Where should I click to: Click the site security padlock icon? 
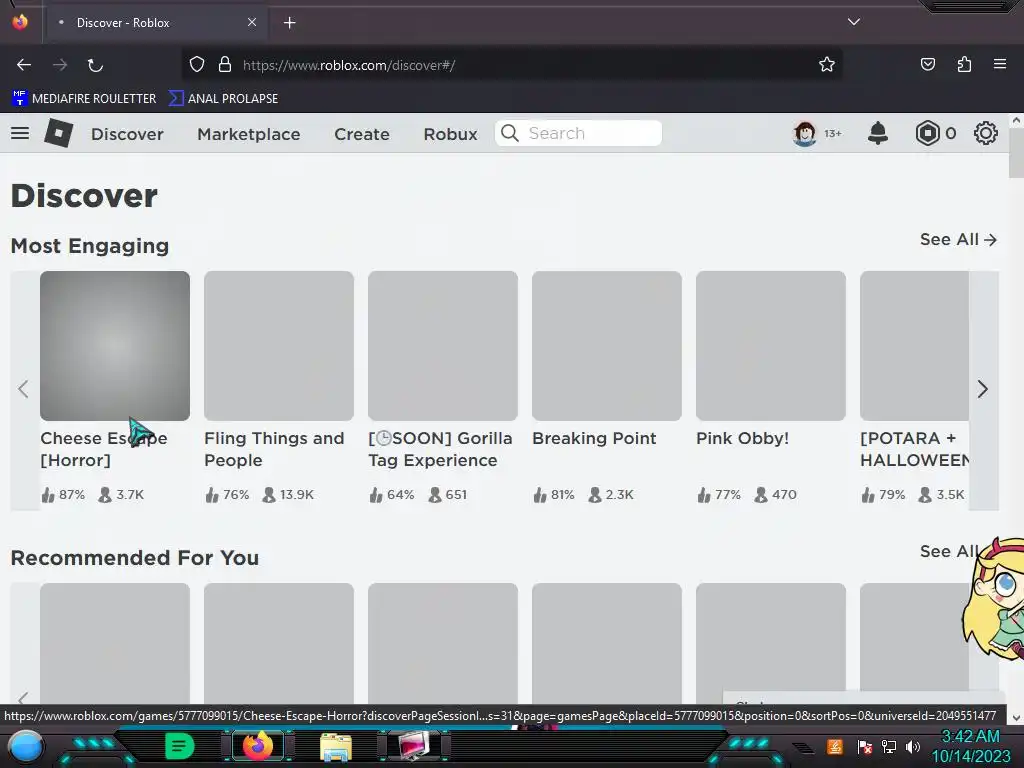225,64
